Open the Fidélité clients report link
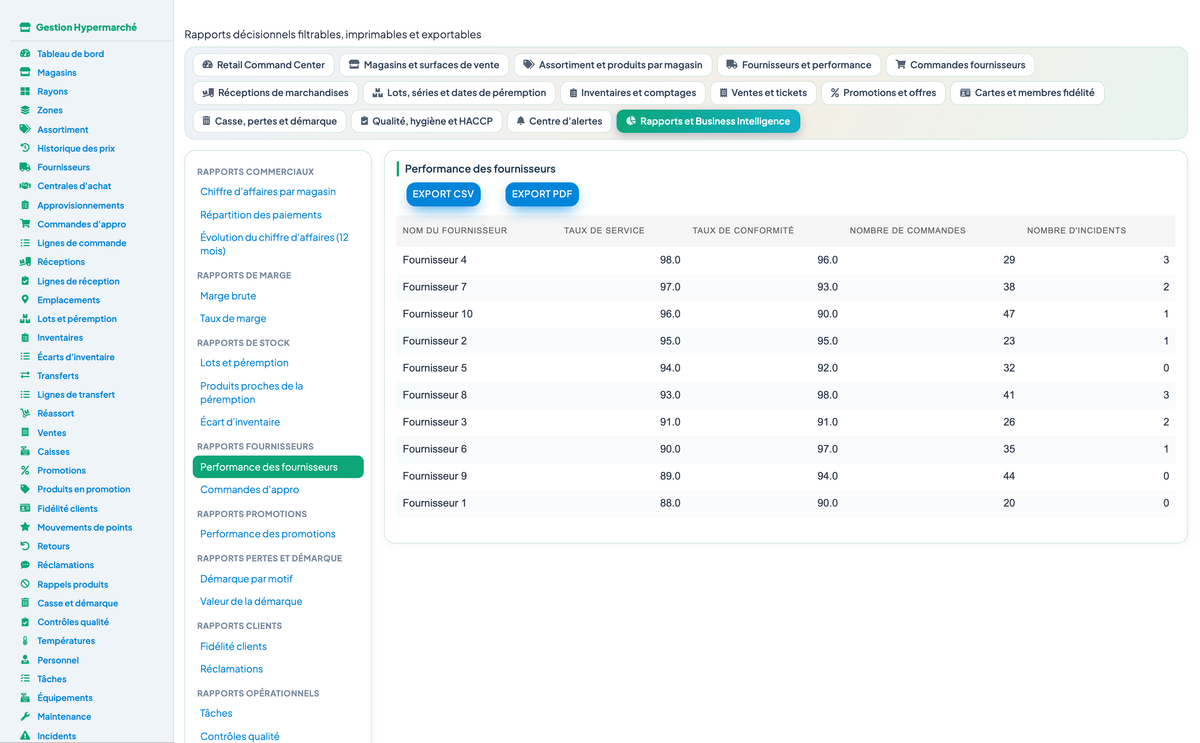This screenshot has width=1200, height=743. (233, 647)
